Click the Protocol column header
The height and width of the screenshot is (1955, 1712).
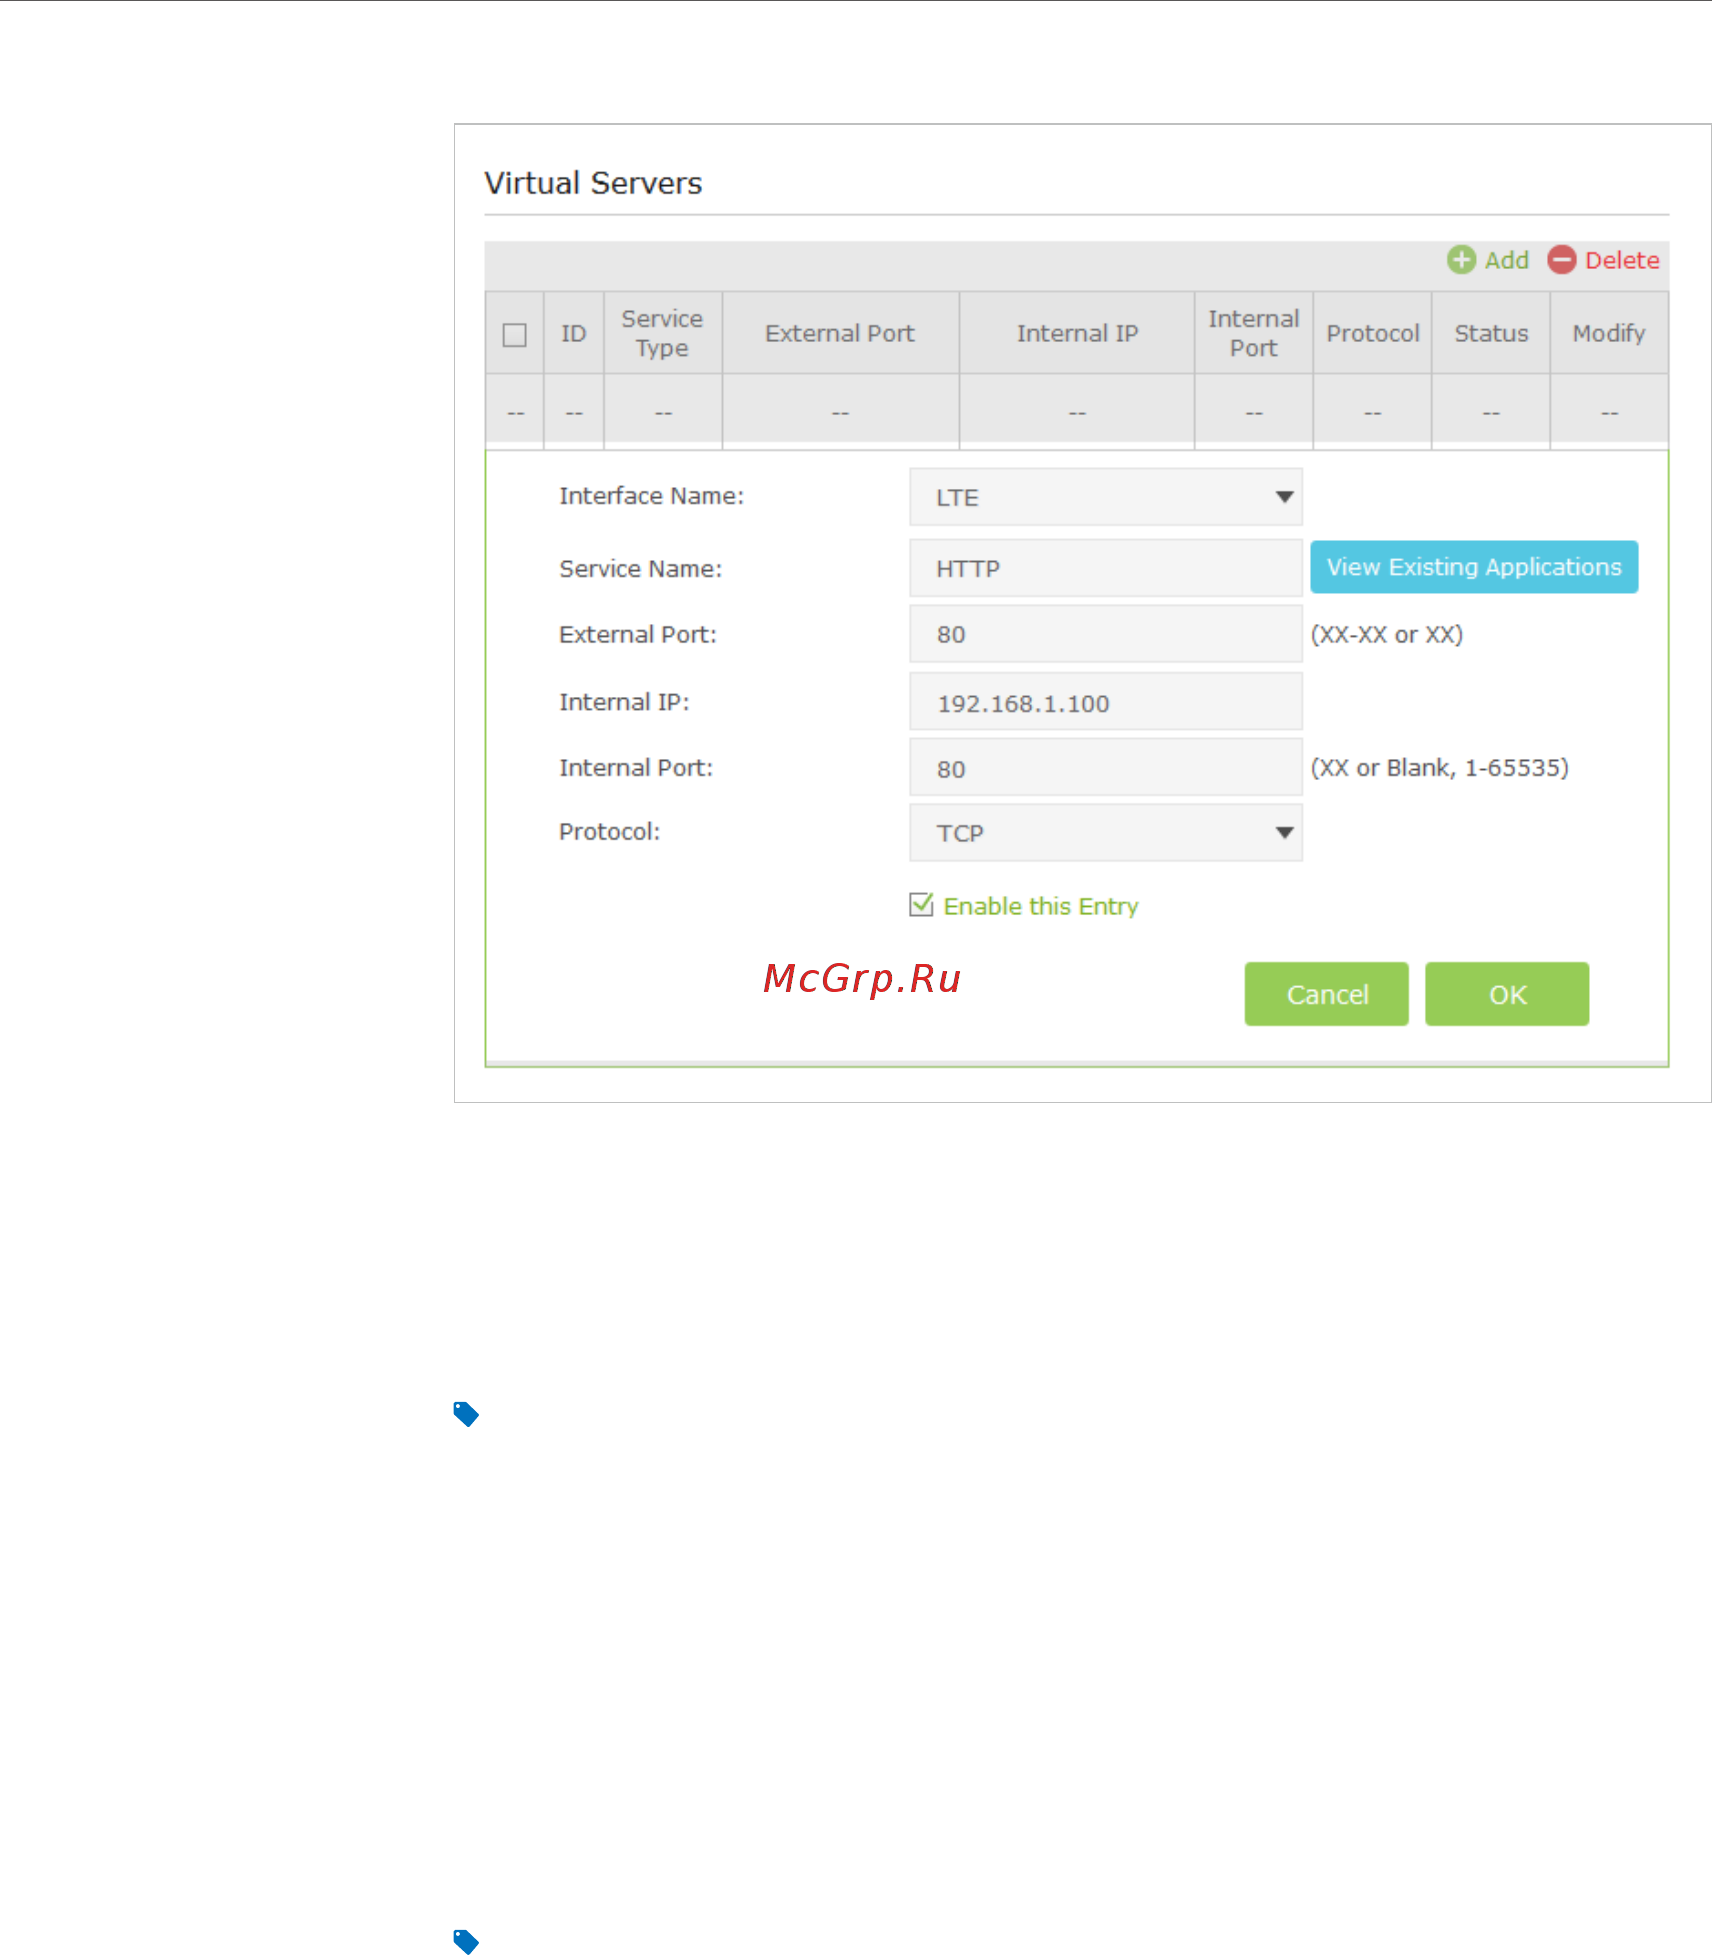[1373, 333]
